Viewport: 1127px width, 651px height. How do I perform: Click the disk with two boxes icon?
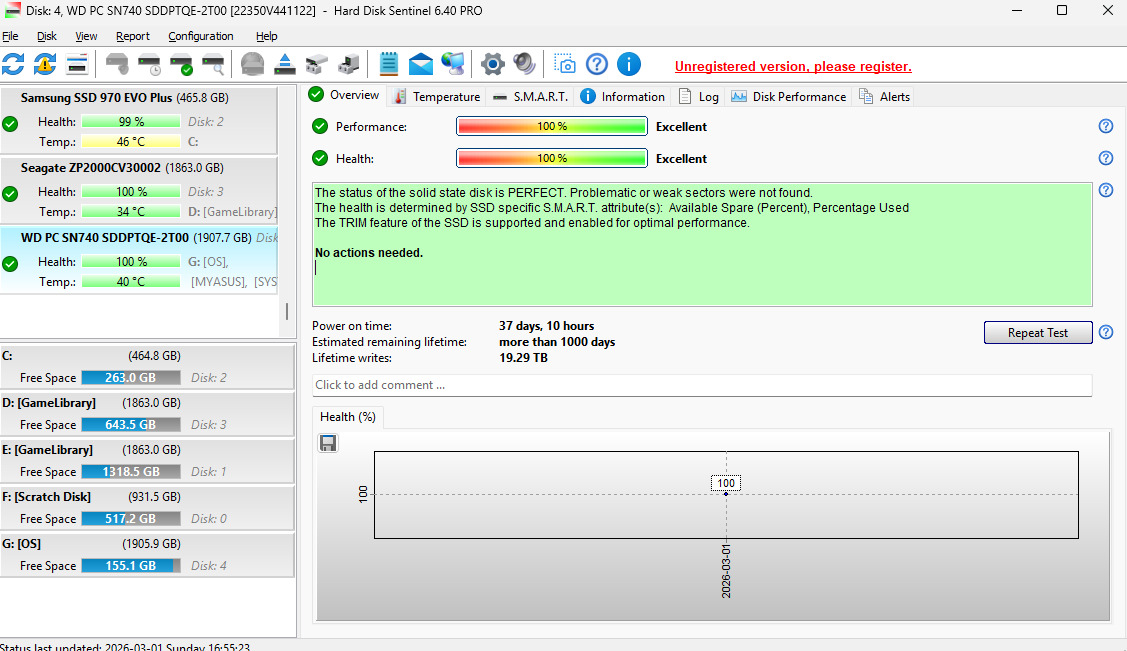click(x=316, y=64)
